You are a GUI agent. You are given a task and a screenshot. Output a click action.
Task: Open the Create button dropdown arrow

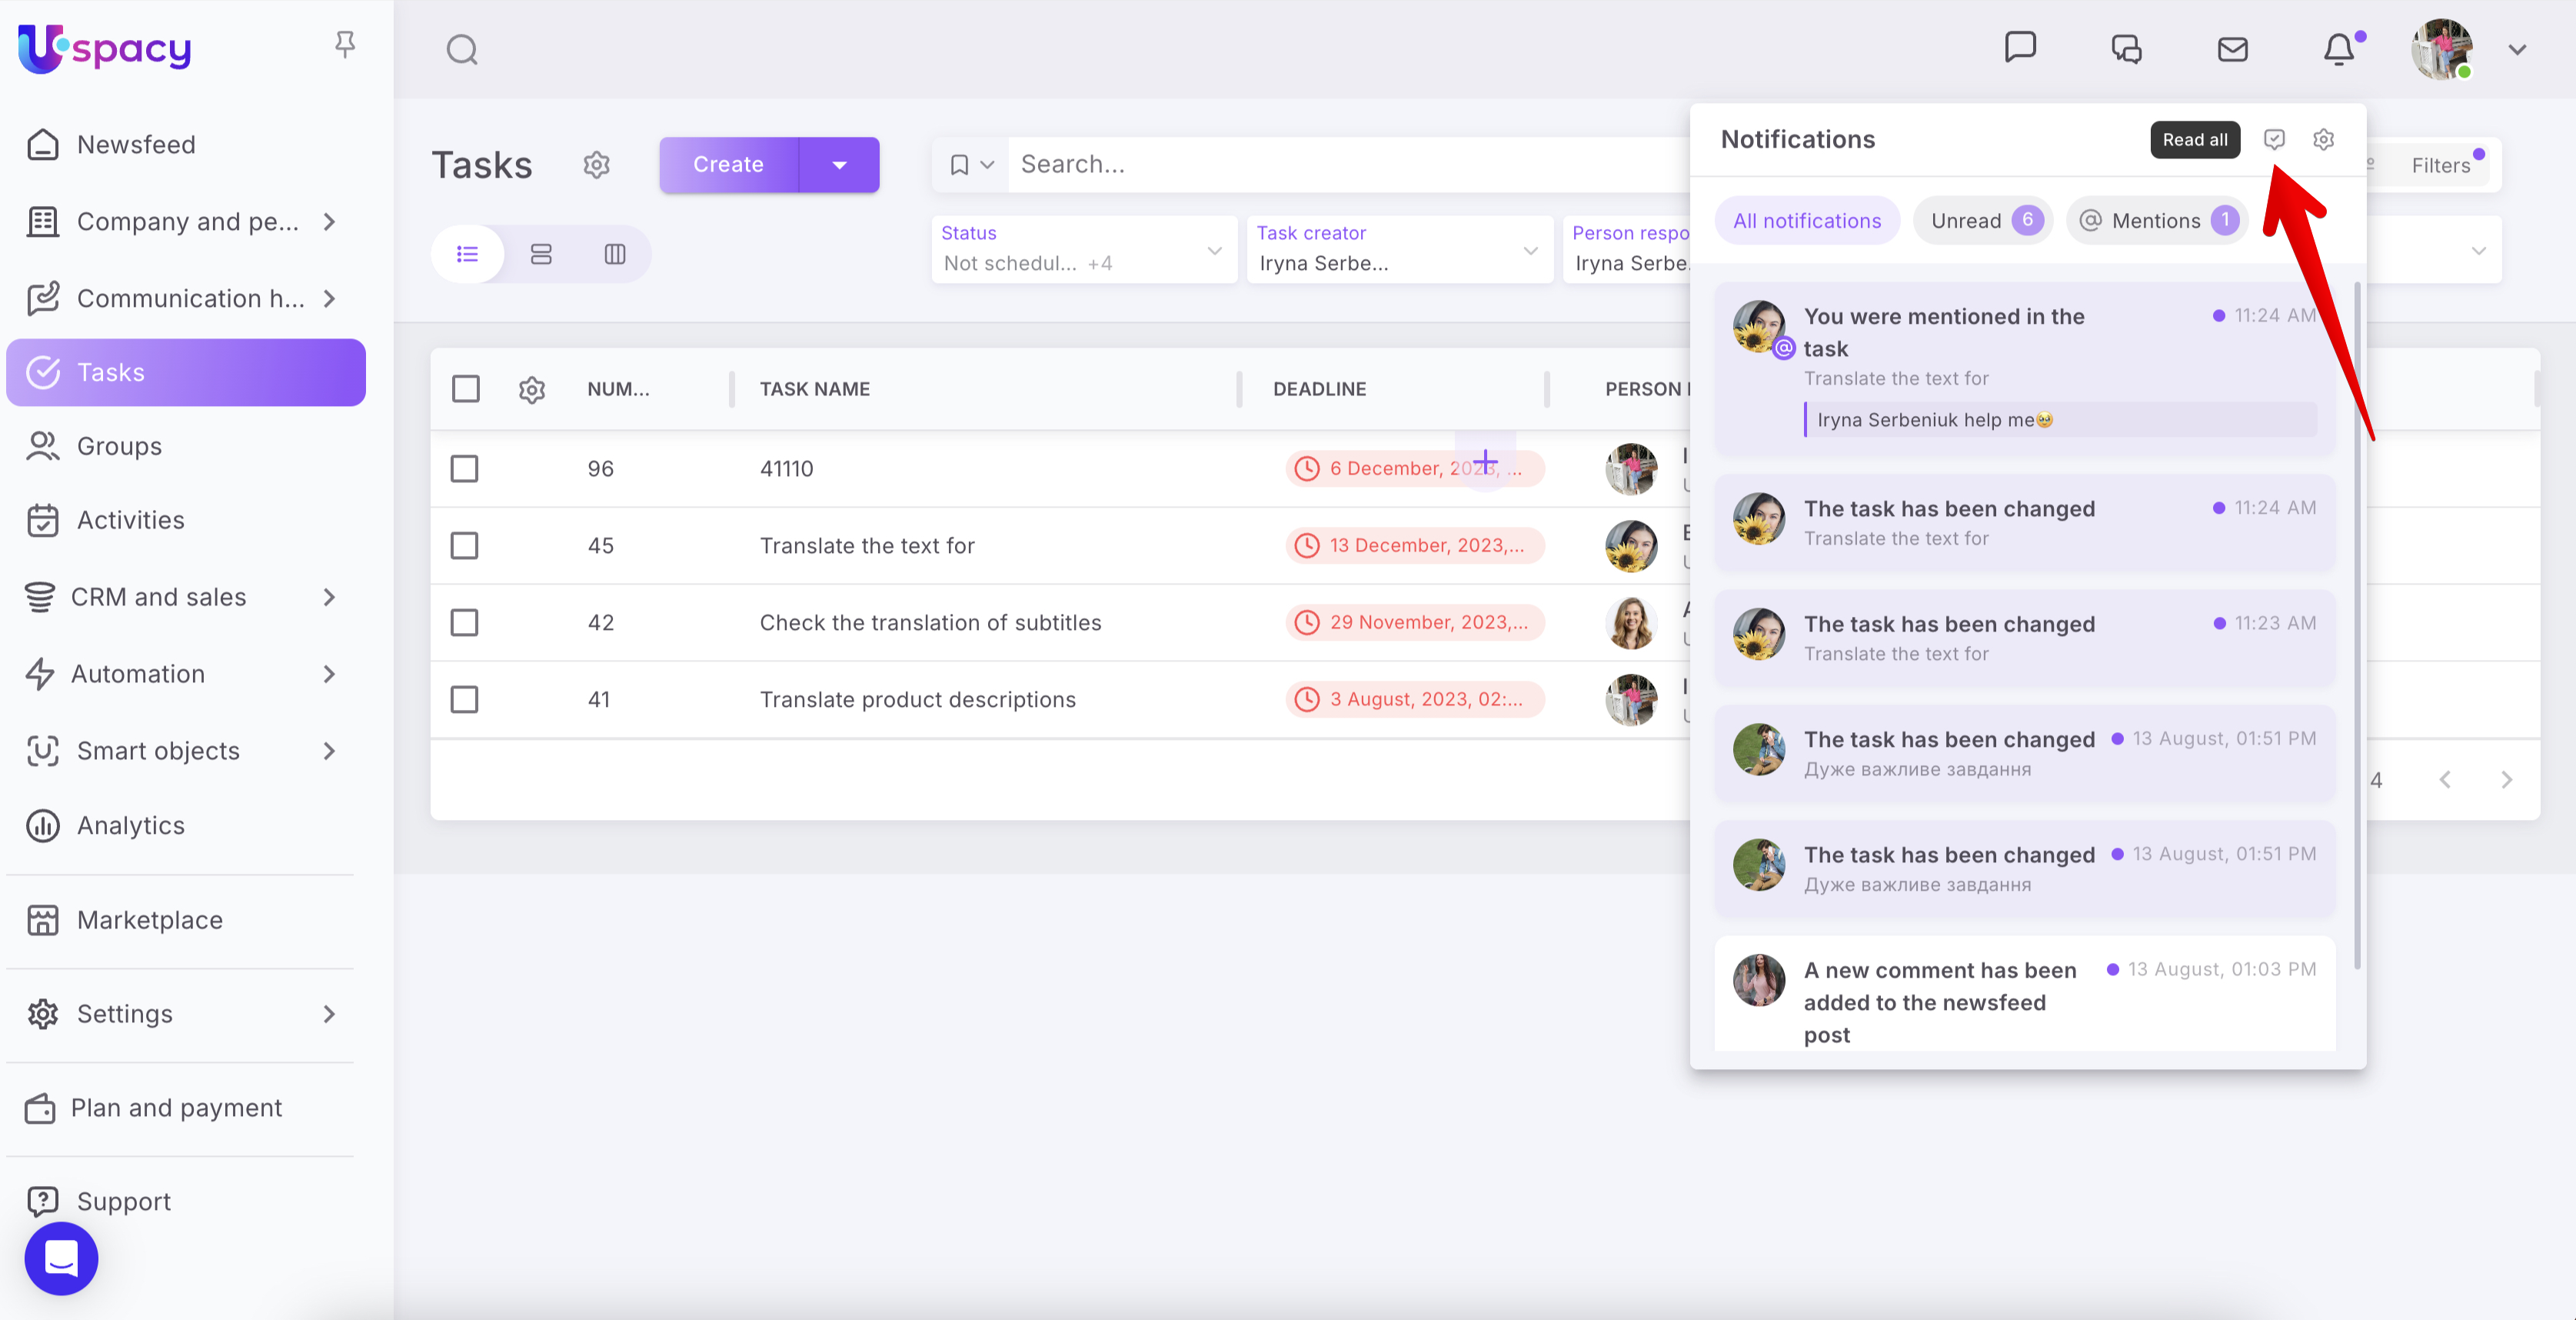point(839,165)
